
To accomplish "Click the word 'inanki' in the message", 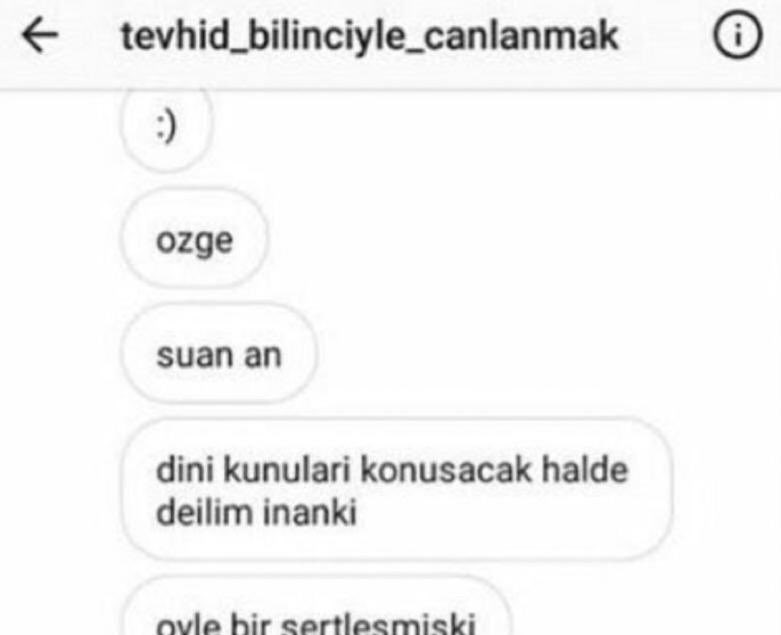I will pos(309,512).
